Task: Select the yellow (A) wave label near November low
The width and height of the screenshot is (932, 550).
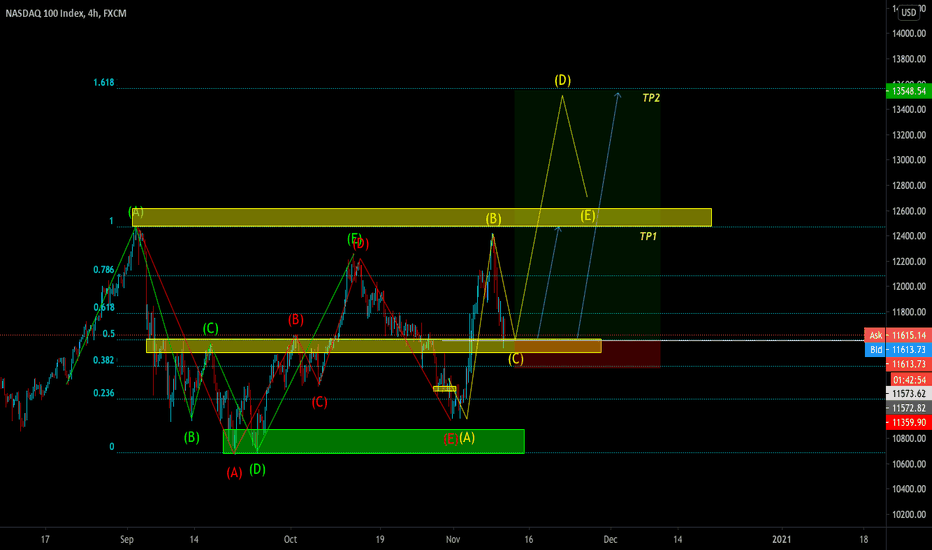Action: 467,438
